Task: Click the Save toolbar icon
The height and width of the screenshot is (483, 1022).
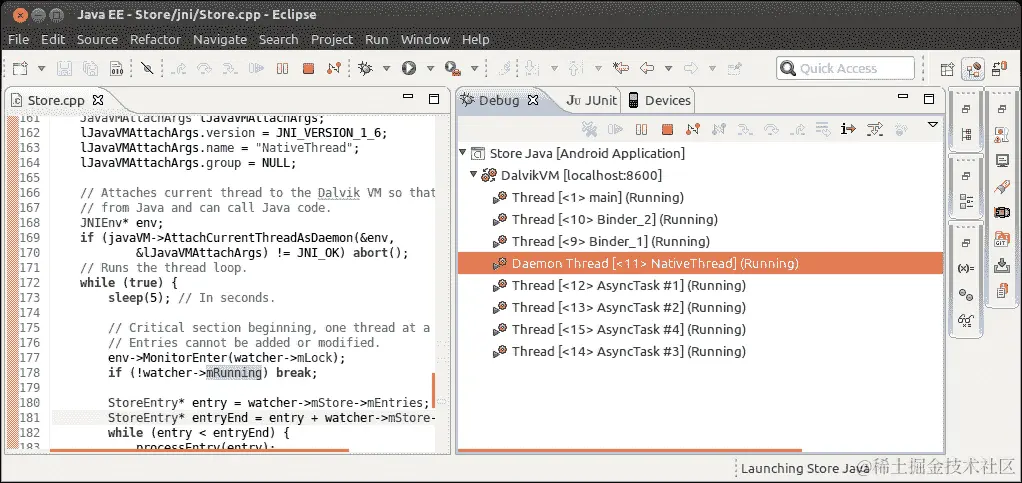Action: [65, 68]
